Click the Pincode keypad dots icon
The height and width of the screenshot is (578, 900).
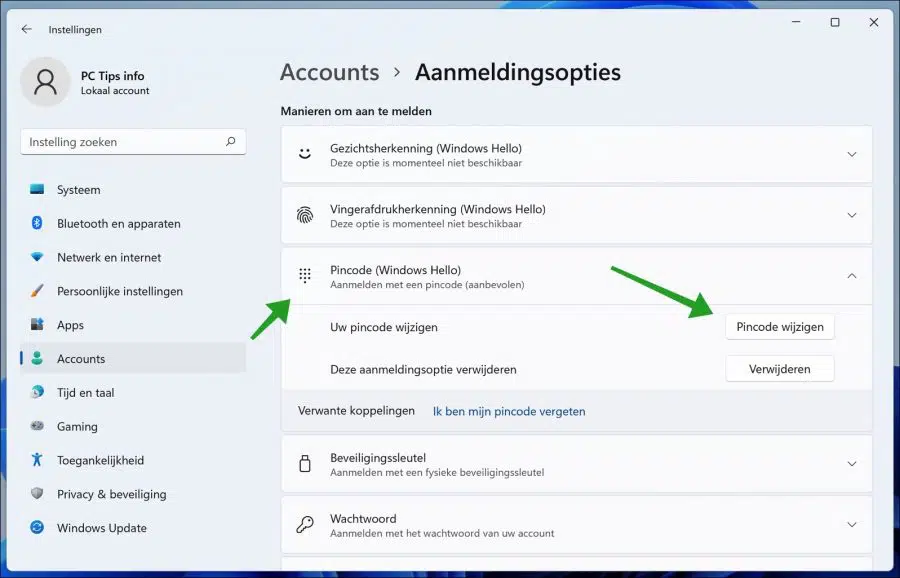[305, 276]
